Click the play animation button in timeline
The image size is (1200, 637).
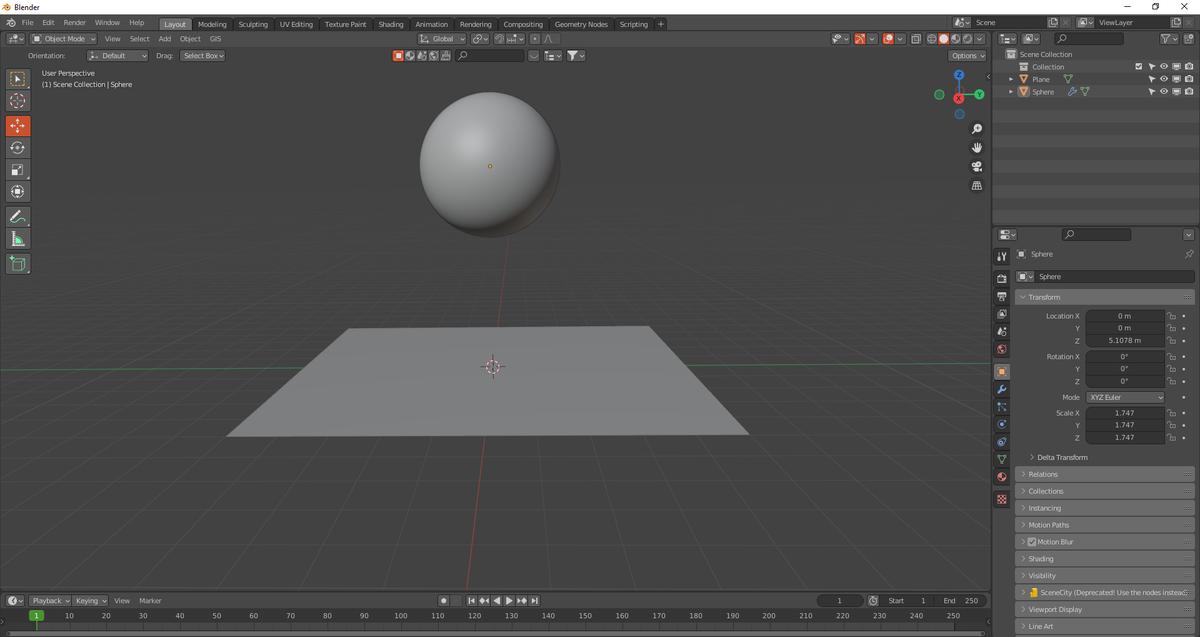point(509,600)
